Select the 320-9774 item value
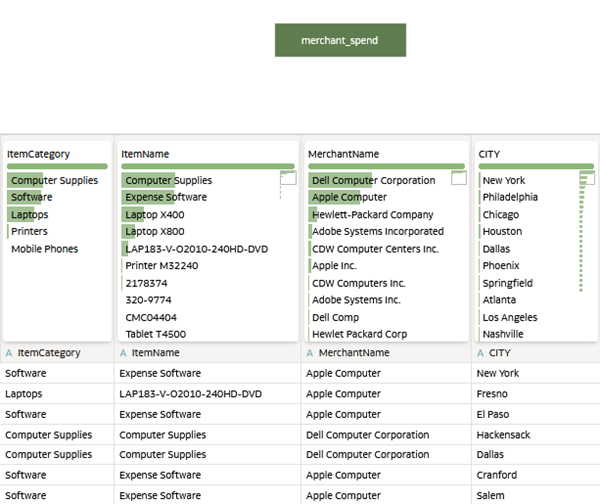Screen dimensions: 600x504 [x=148, y=300]
